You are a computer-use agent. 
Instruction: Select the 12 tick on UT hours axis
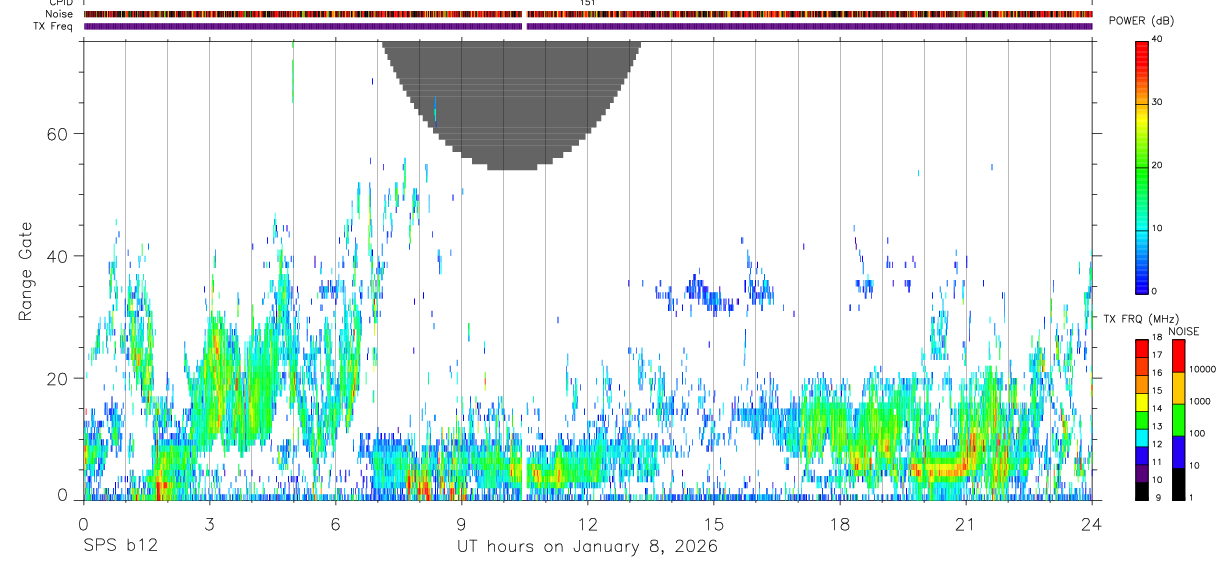[587, 524]
